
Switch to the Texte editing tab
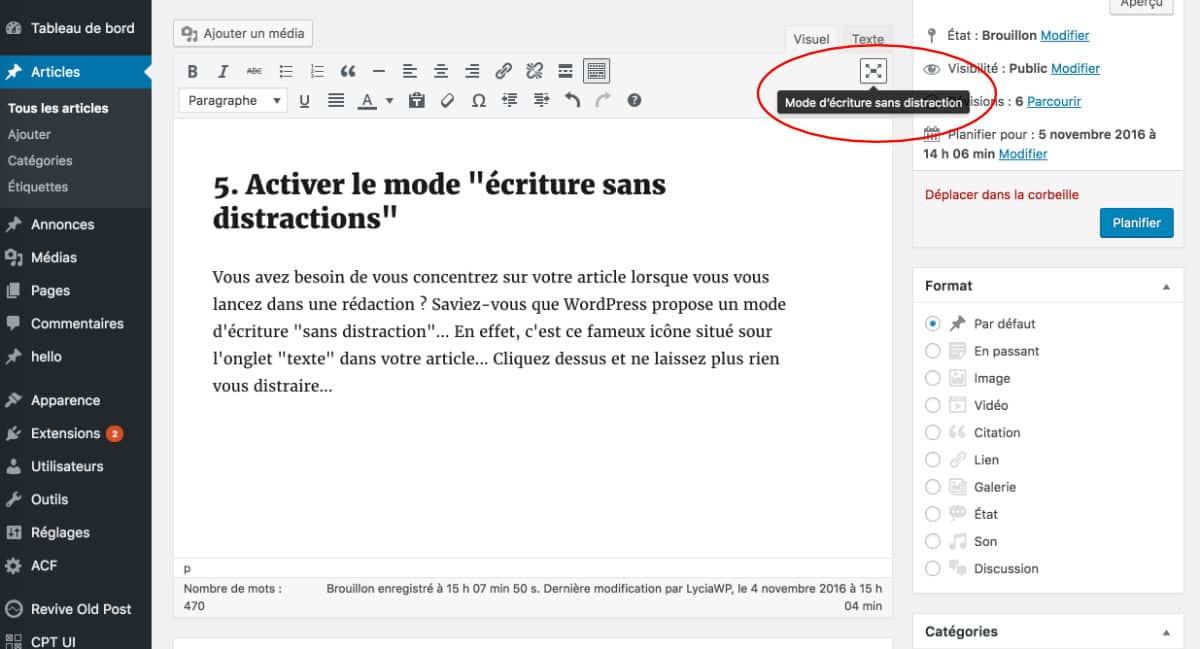[867, 39]
